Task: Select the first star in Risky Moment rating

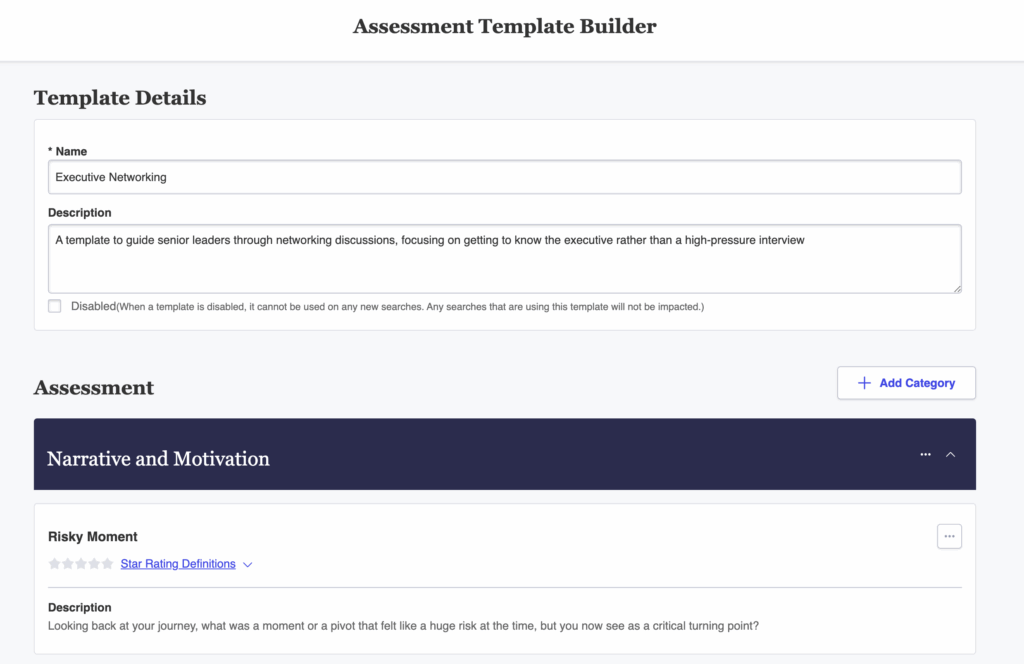Action: (54, 564)
